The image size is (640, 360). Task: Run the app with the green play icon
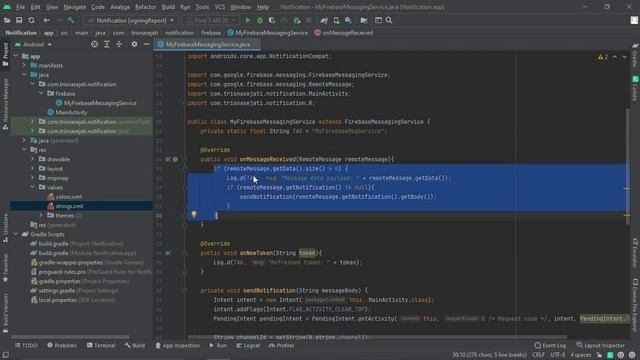[248, 20]
